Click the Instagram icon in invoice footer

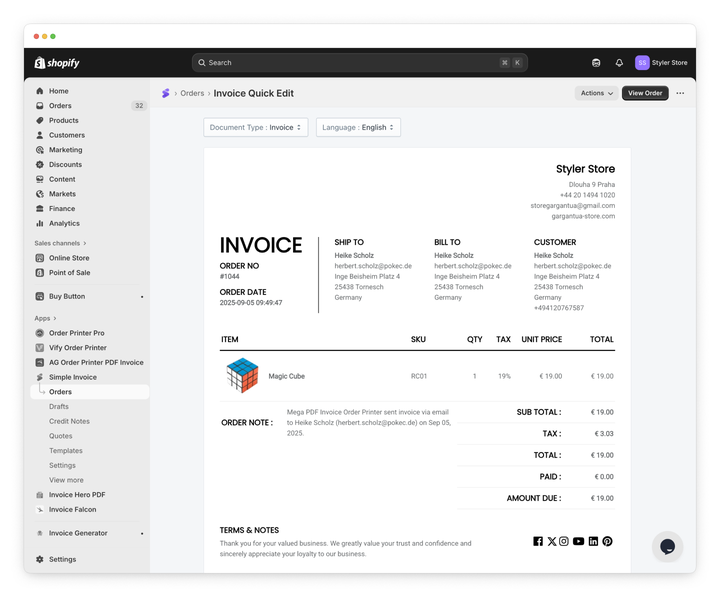click(564, 541)
